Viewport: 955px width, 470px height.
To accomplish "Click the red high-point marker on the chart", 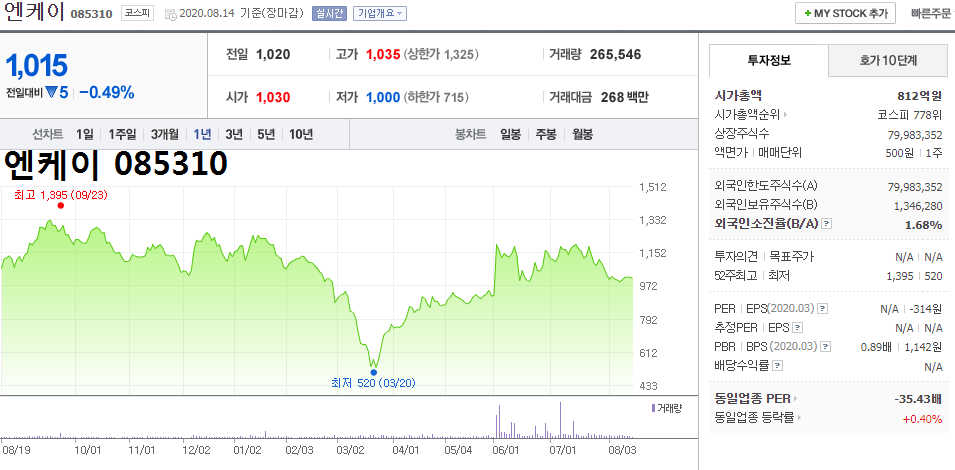I will coord(60,206).
